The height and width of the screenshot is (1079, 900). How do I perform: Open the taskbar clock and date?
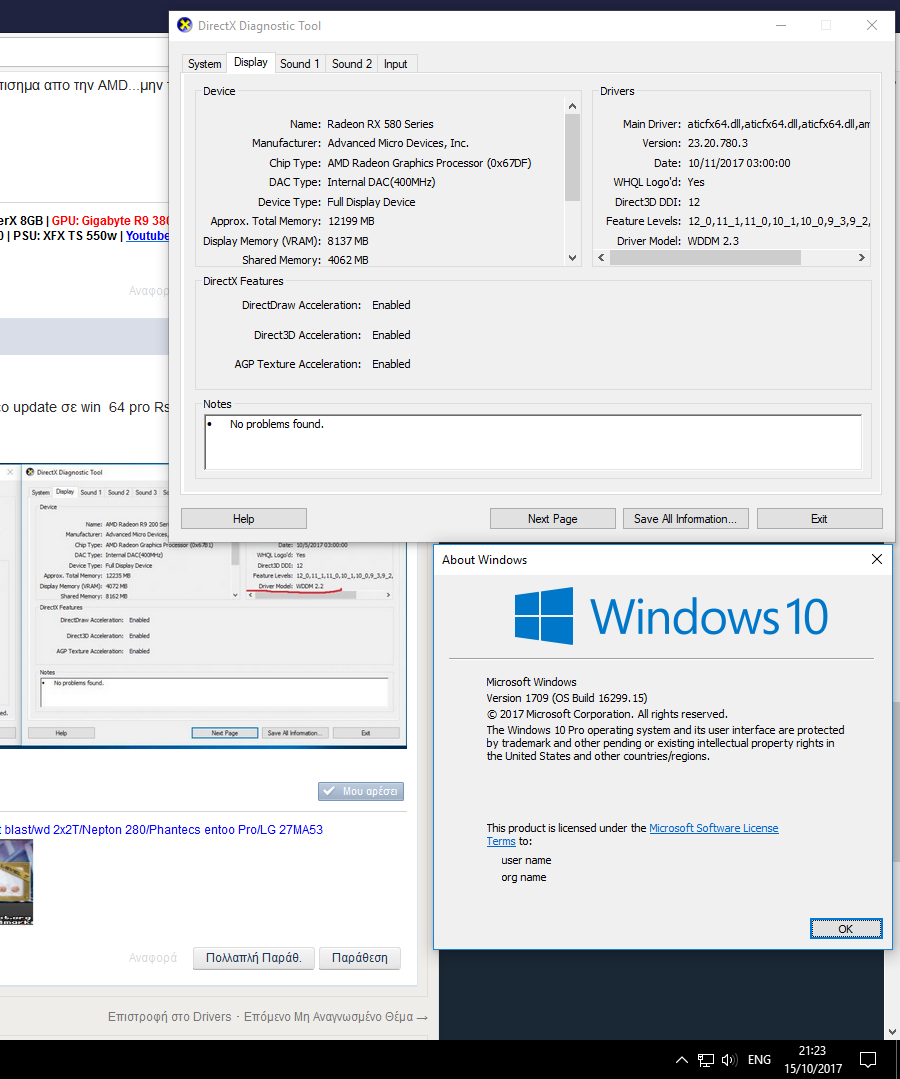point(813,1060)
